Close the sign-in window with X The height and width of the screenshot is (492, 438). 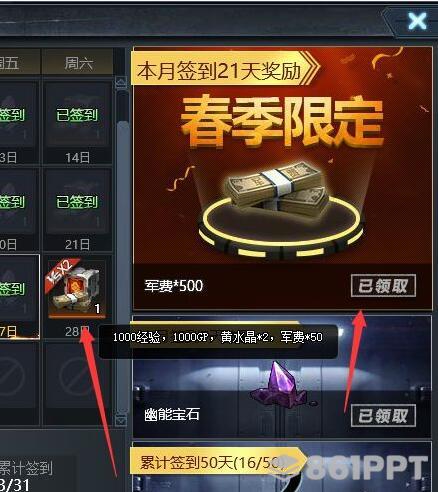[x=418, y=21]
